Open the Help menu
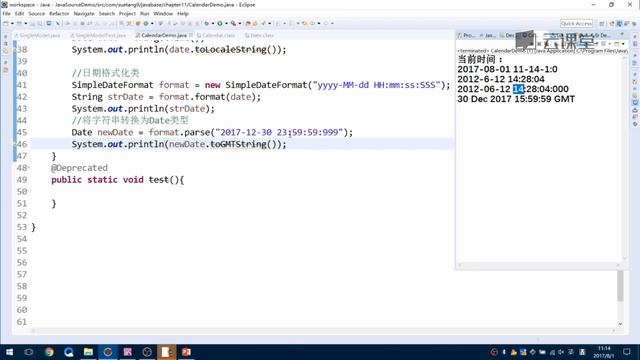The image size is (640, 360). 183,13
